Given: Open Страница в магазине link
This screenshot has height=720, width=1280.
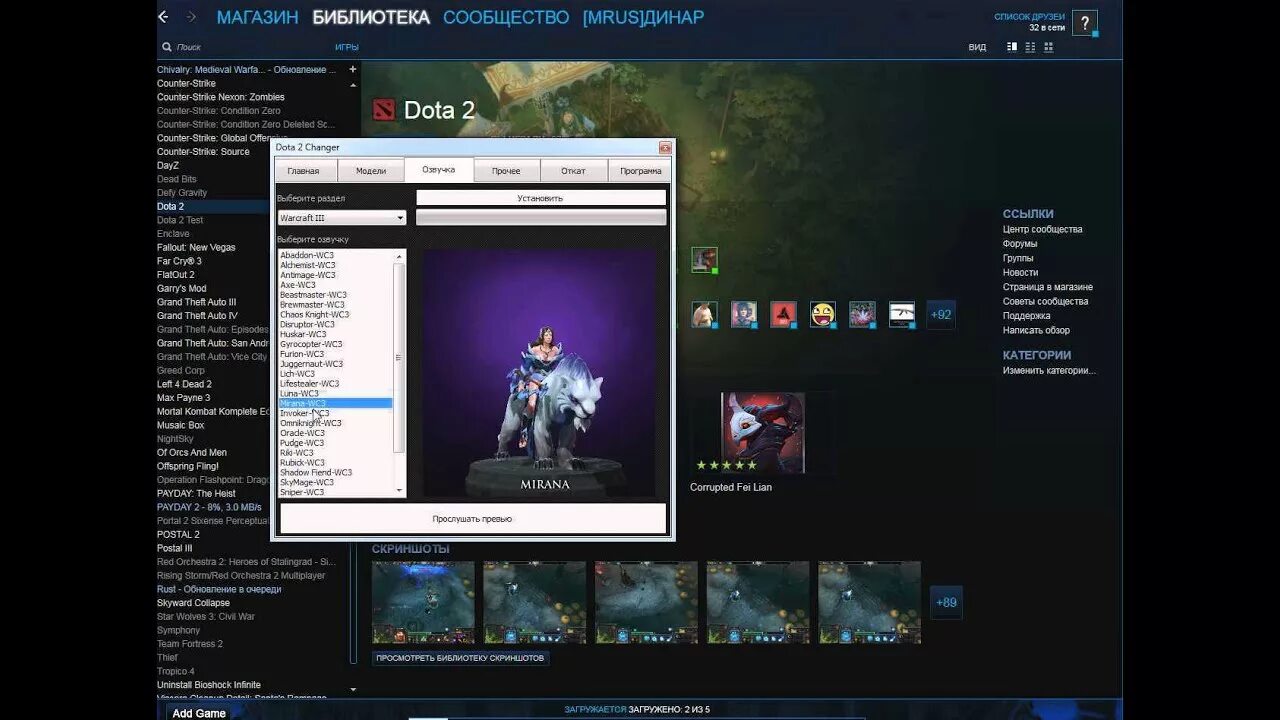Looking at the screenshot, I should pos(1048,287).
